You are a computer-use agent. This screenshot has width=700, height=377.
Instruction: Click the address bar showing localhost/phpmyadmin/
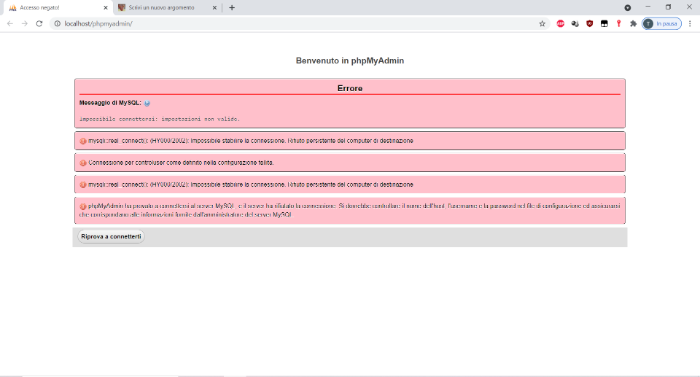[x=299, y=24]
